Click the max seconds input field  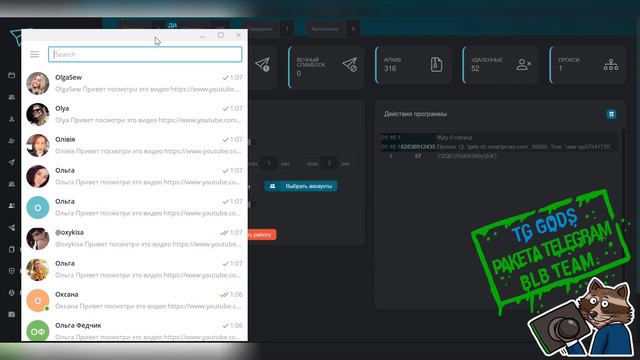329,164
